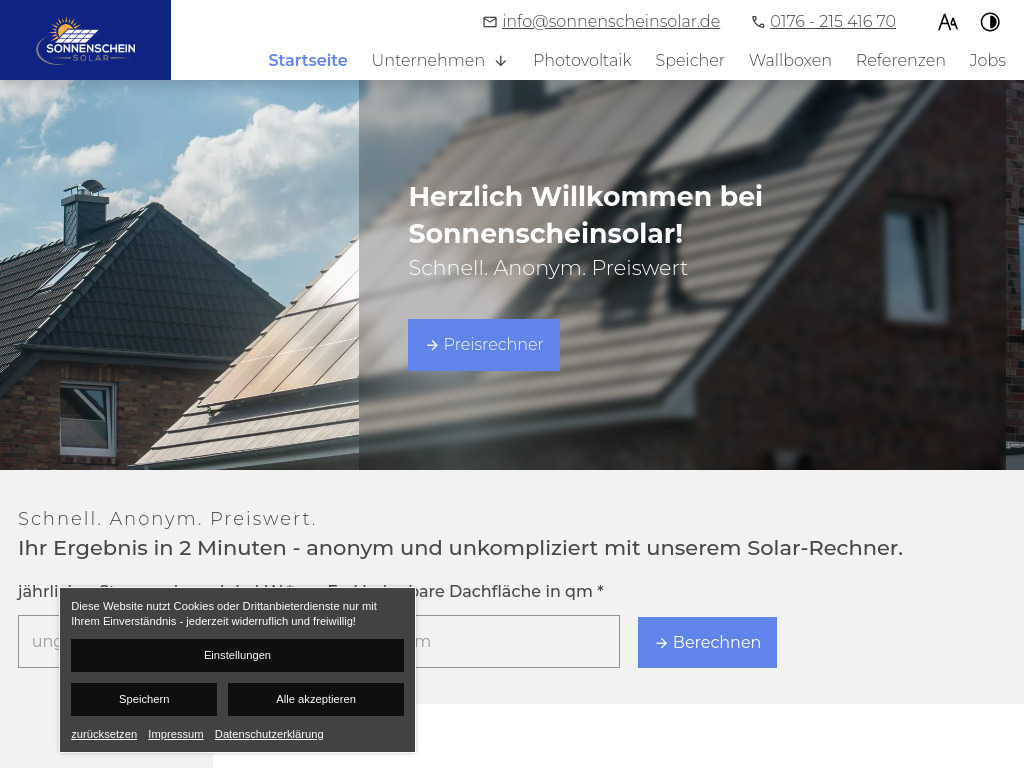The width and height of the screenshot is (1024, 768).
Task: Click the envelope icon beside the email address
Action: click(x=490, y=21)
